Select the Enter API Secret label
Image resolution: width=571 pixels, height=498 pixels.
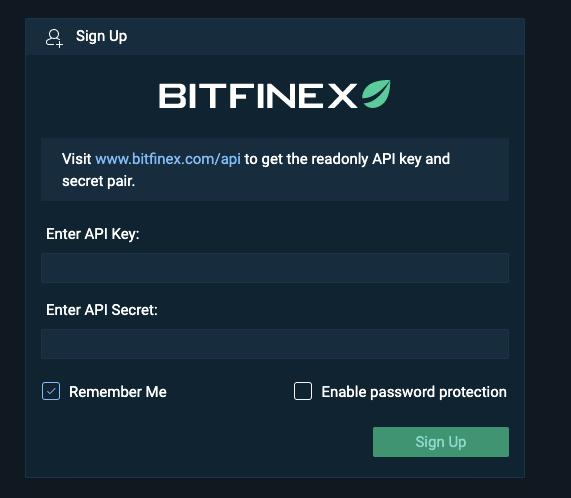pyautogui.click(x=102, y=310)
